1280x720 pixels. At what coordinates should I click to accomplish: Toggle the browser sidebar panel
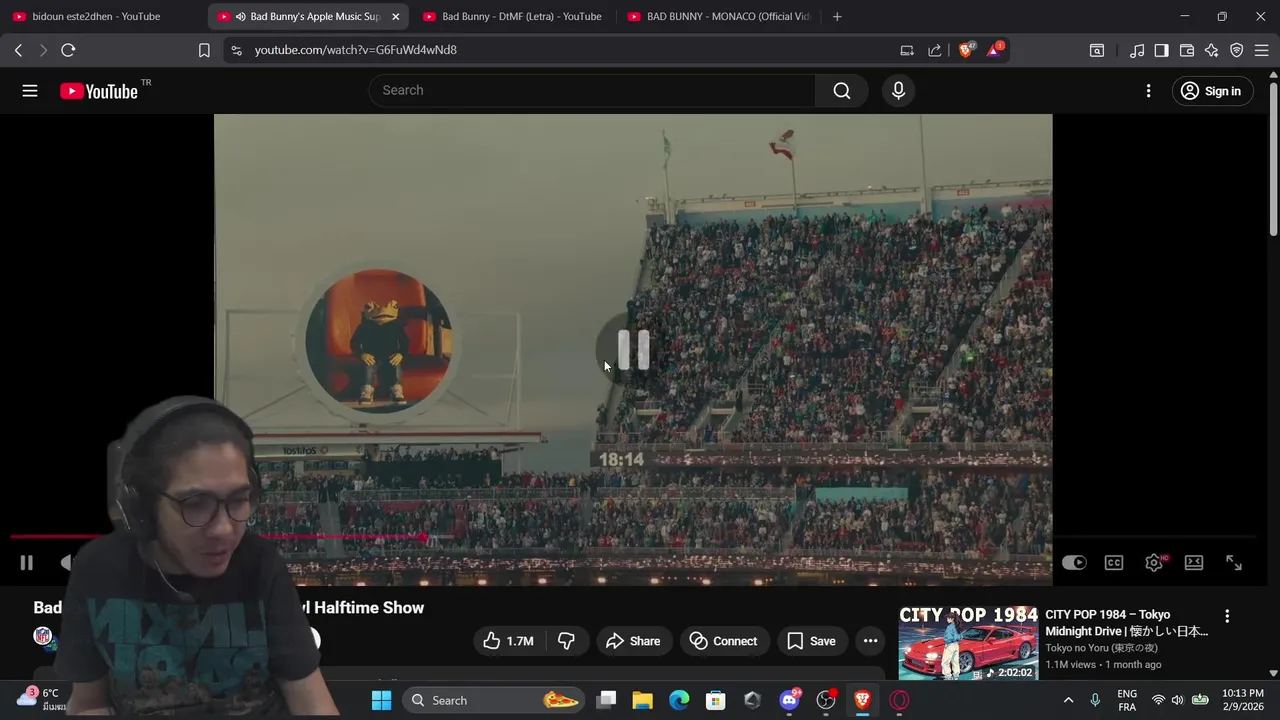(1161, 50)
